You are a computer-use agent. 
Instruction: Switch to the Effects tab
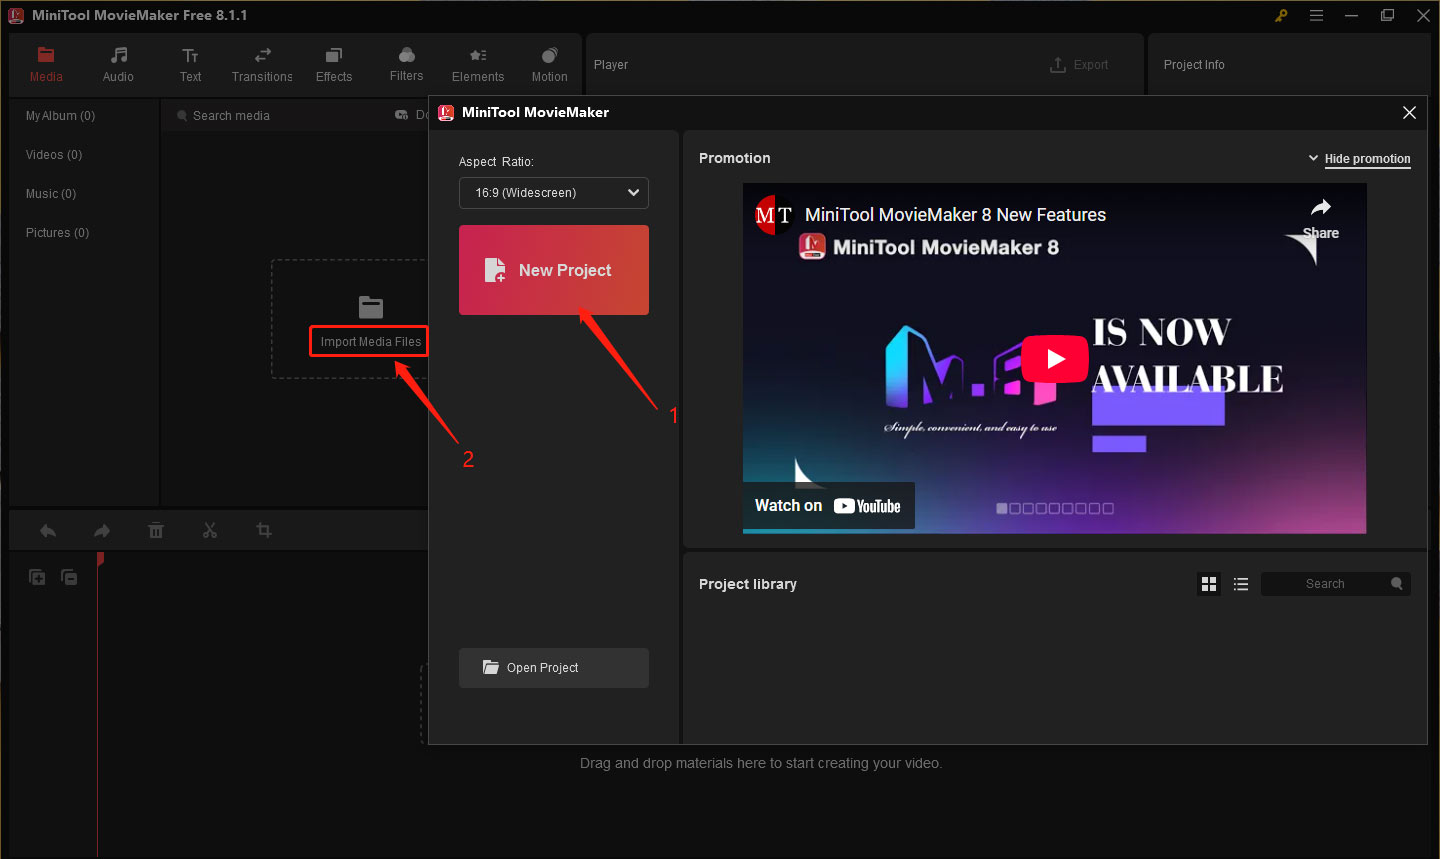pos(334,64)
